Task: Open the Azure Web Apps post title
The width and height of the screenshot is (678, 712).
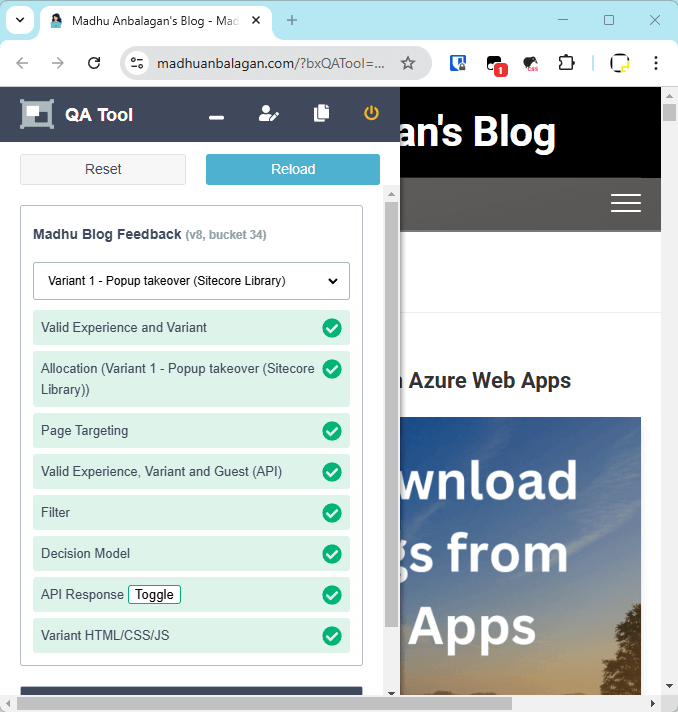Action: [x=485, y=381]
